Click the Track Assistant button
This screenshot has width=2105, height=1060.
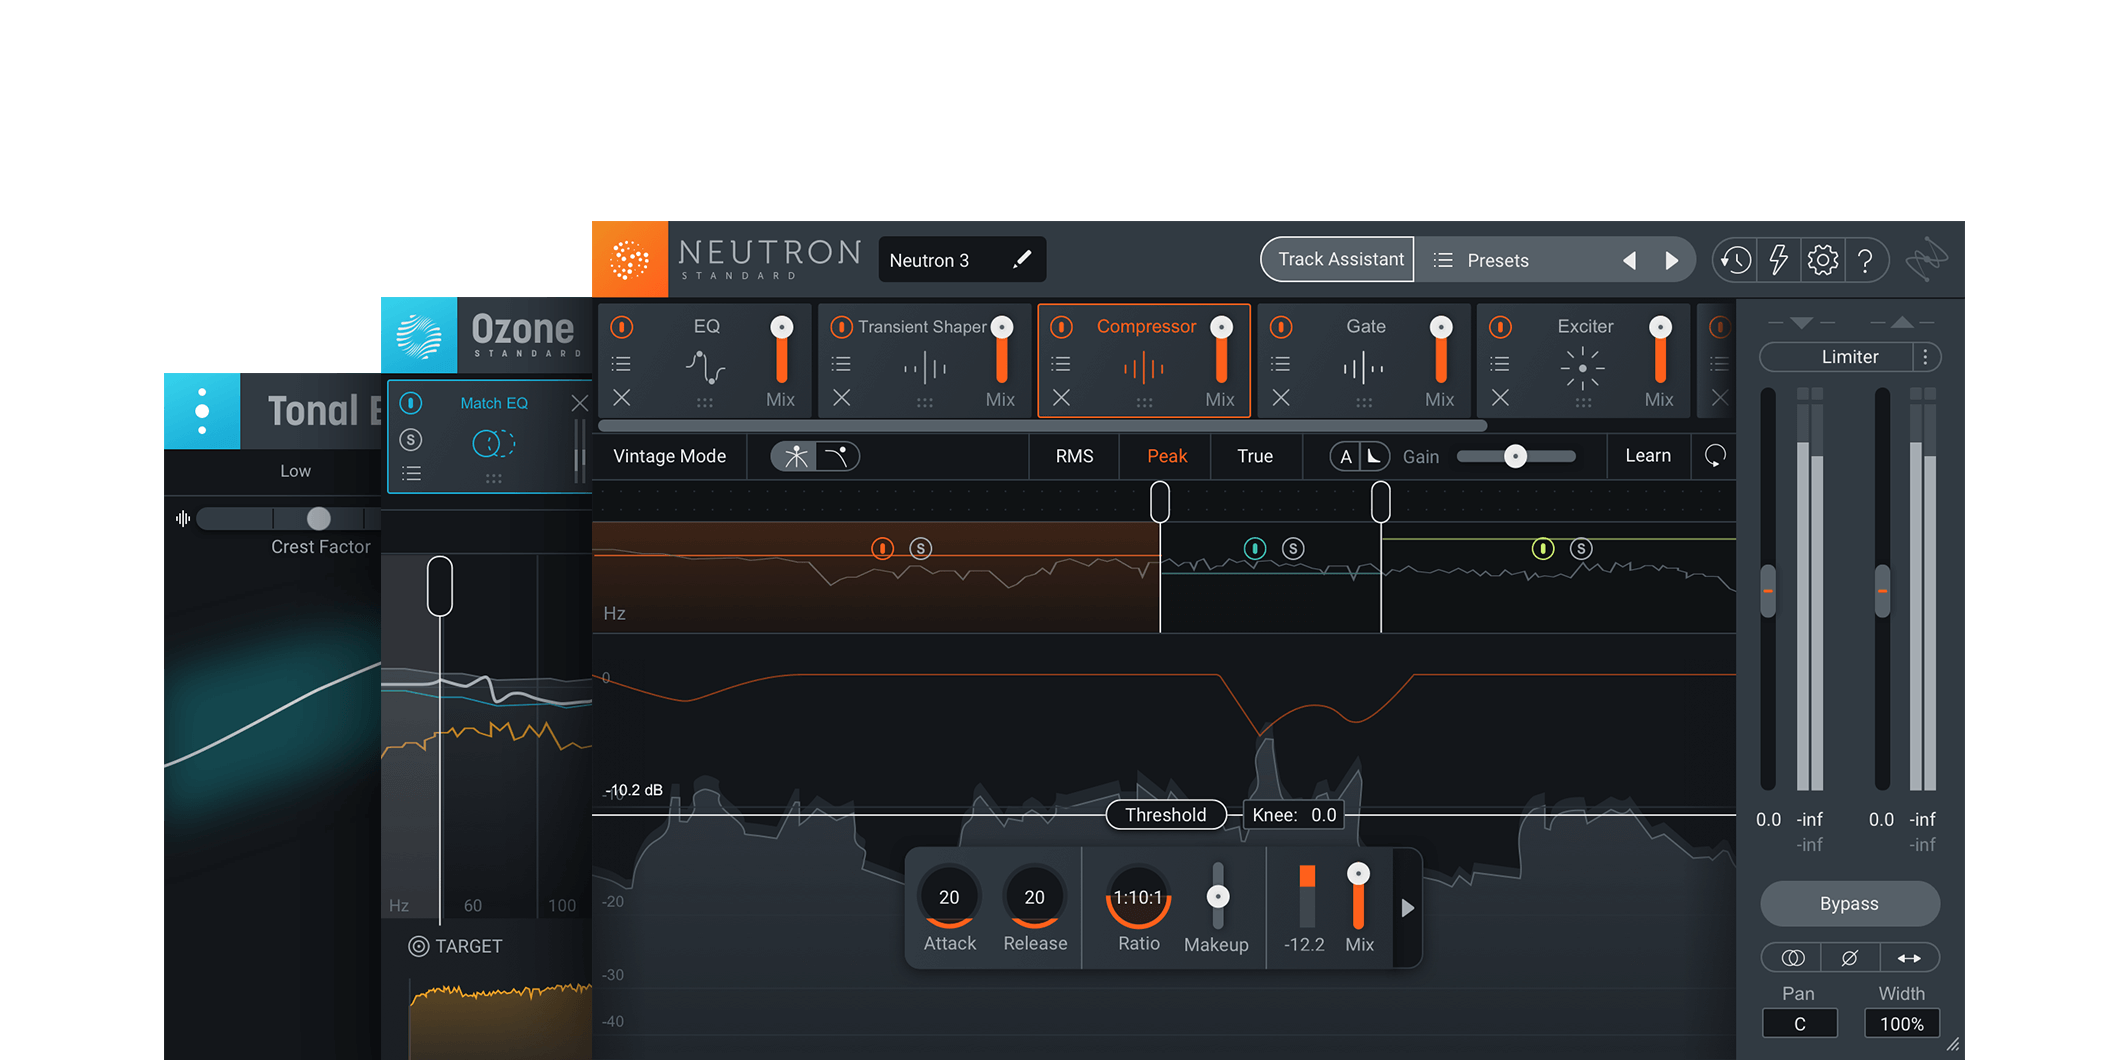click(1339, 260)
